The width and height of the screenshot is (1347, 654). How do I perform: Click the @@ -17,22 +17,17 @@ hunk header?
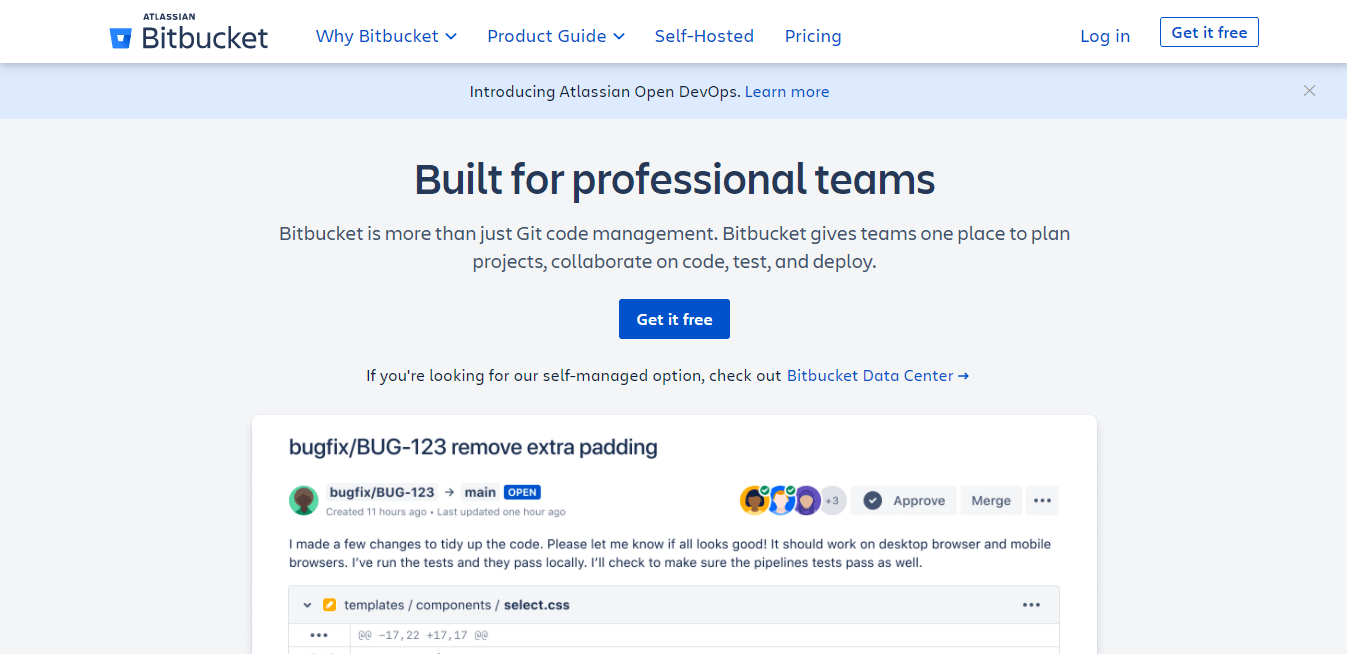tap(422, 635)
